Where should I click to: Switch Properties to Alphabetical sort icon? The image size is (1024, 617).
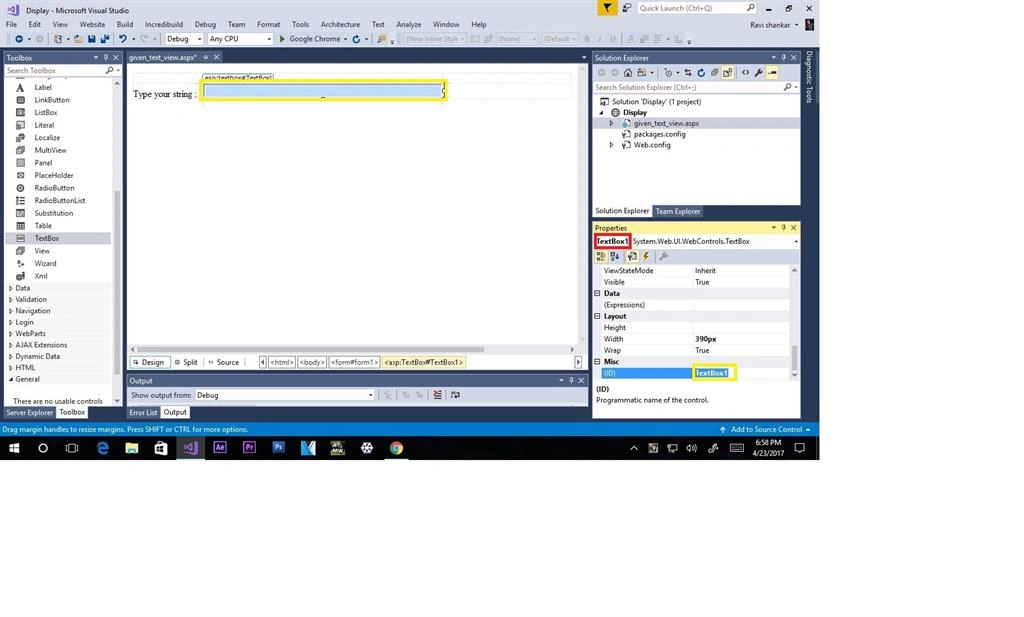[x=615, y=257]
